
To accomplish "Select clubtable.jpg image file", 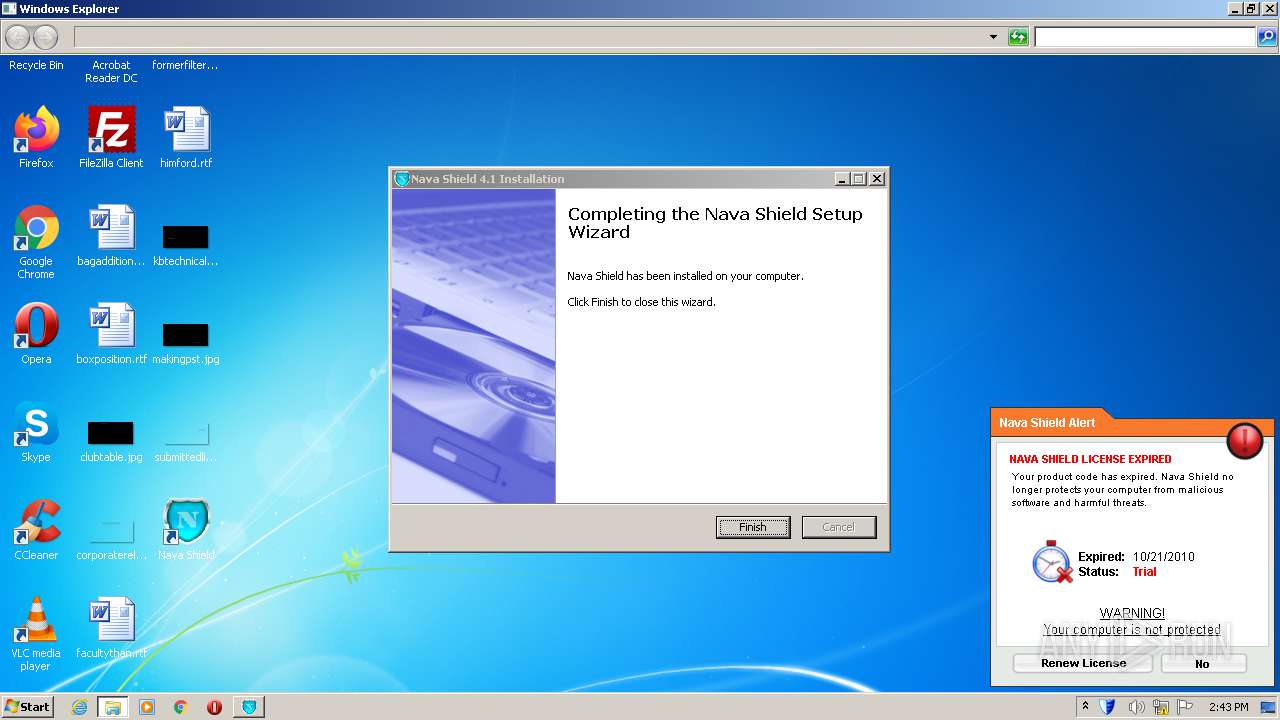I will [111, 441].
